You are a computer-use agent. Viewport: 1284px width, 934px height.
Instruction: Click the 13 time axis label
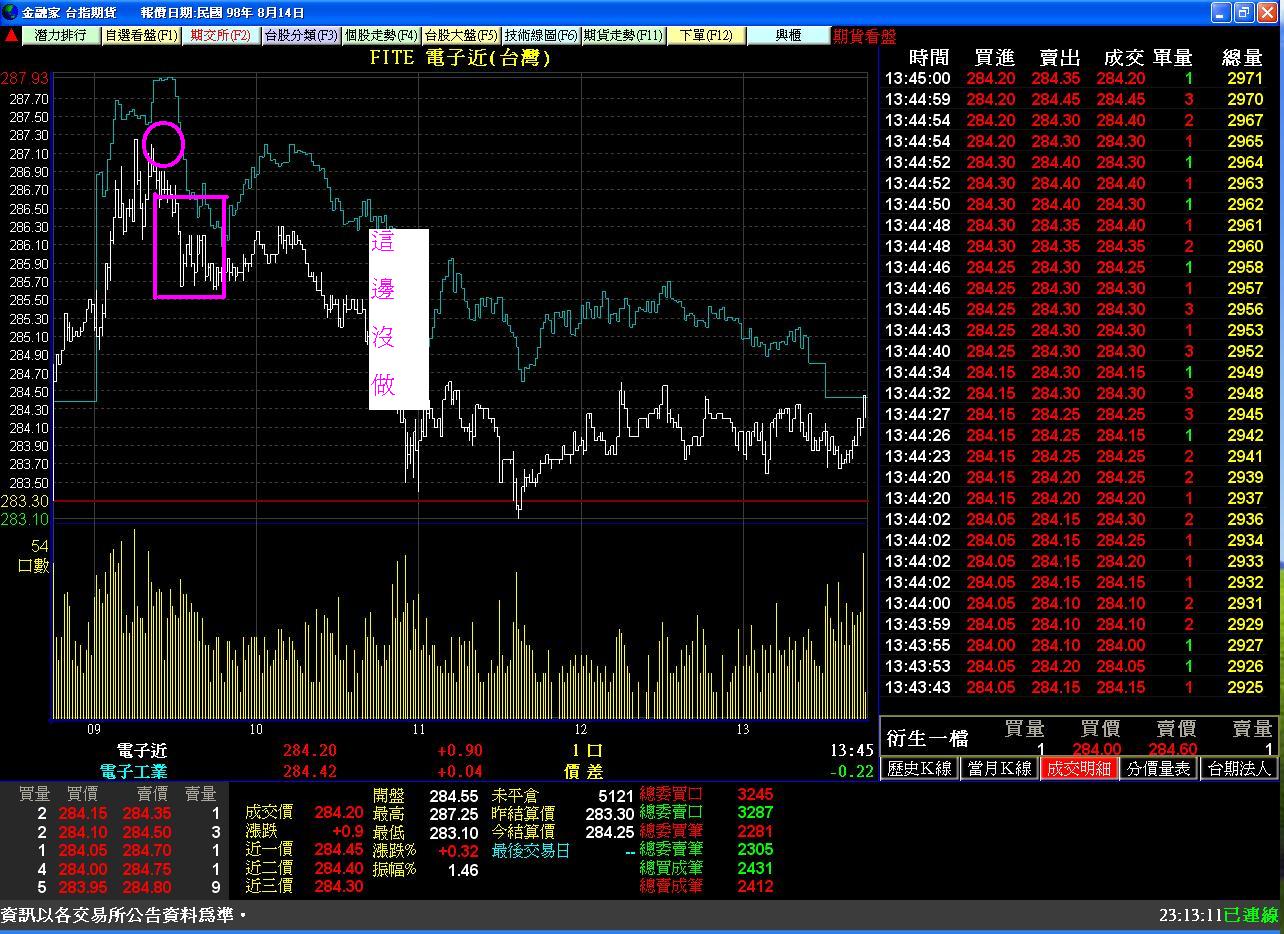click(743, 729)
